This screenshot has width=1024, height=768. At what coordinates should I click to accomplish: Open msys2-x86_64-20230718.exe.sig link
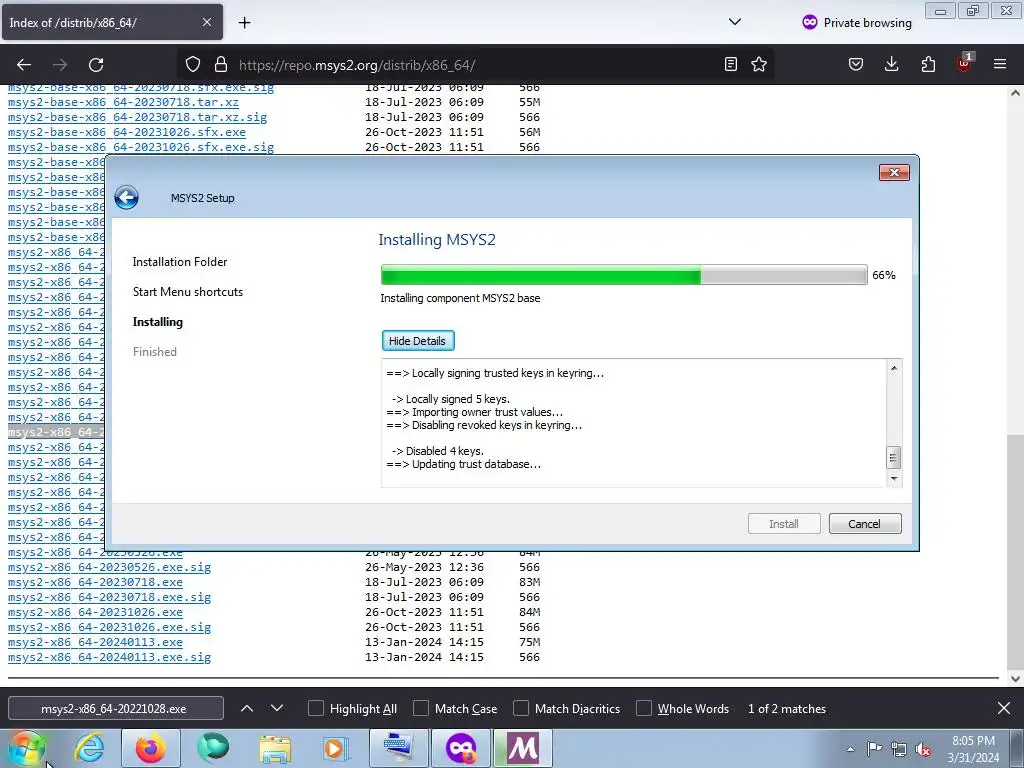pyautogui.click(x=109, y=597)
